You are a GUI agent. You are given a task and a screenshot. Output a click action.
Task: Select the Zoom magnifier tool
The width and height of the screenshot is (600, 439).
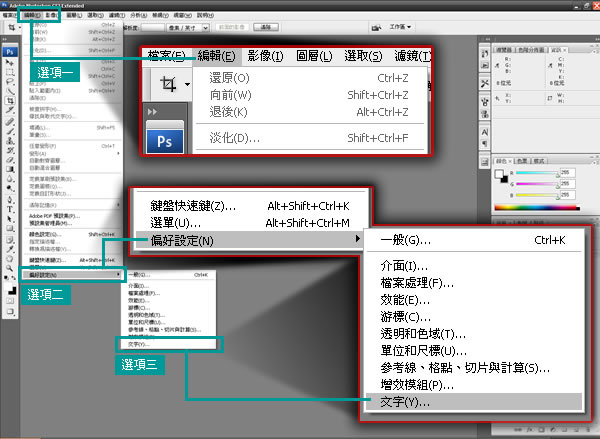10,269
